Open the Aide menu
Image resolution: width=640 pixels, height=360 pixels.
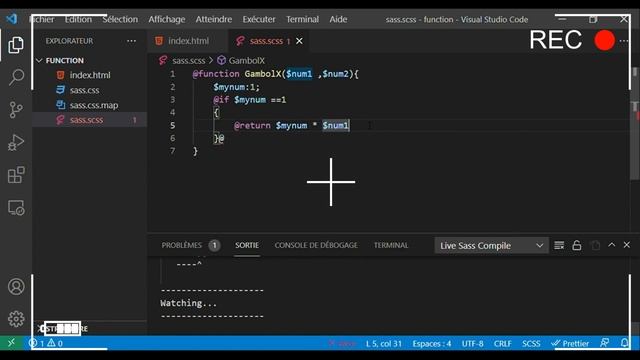(x=338, y=19)
